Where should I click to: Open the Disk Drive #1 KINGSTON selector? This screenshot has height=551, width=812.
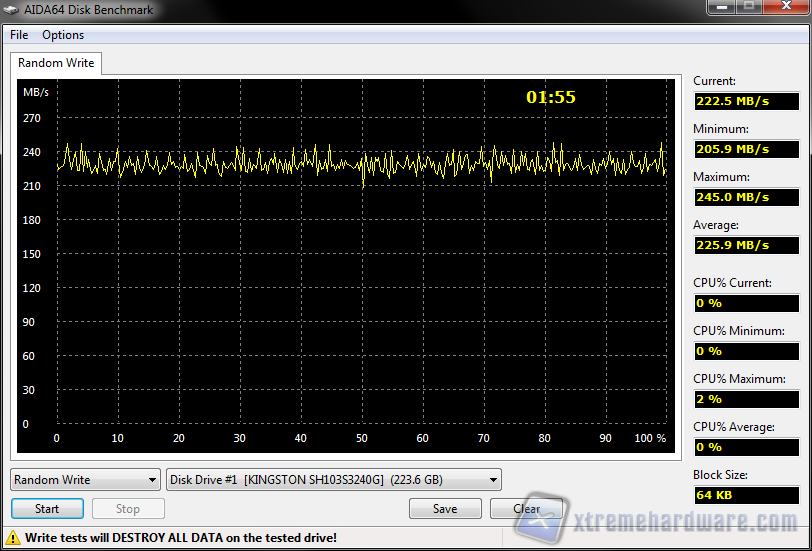click(333, 480)
